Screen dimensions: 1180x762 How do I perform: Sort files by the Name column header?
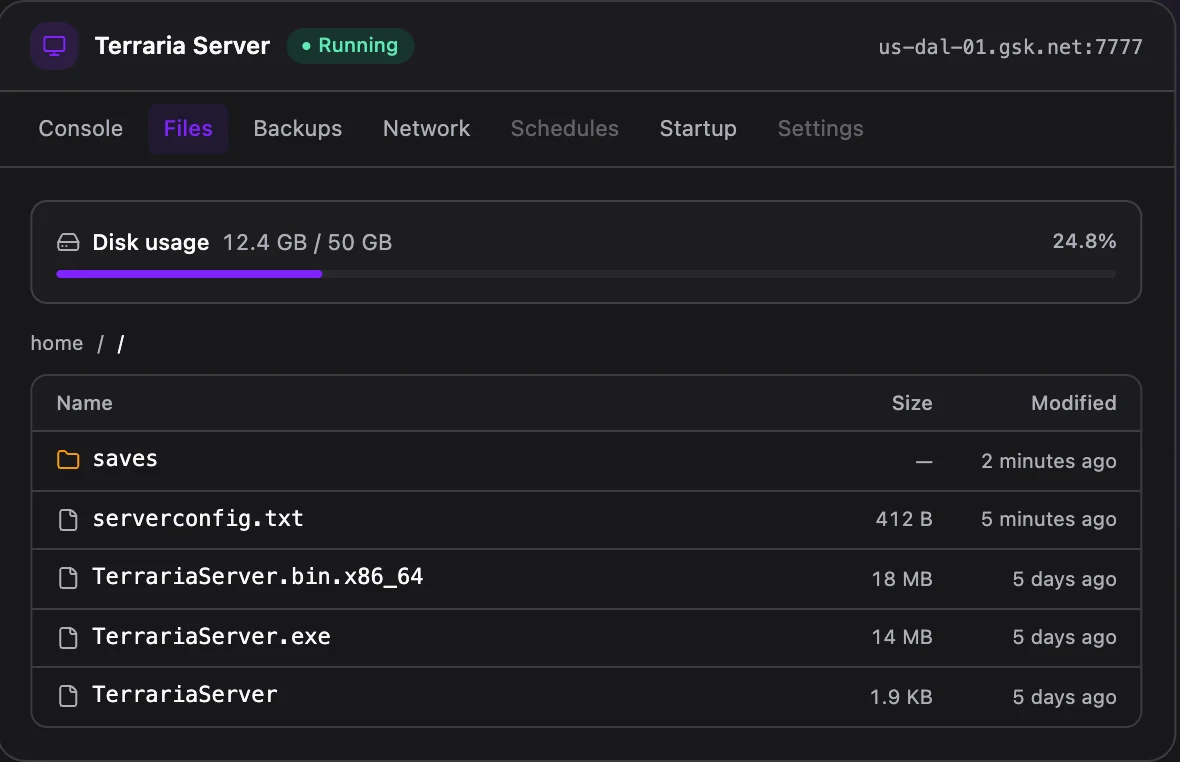pos(84,403)
